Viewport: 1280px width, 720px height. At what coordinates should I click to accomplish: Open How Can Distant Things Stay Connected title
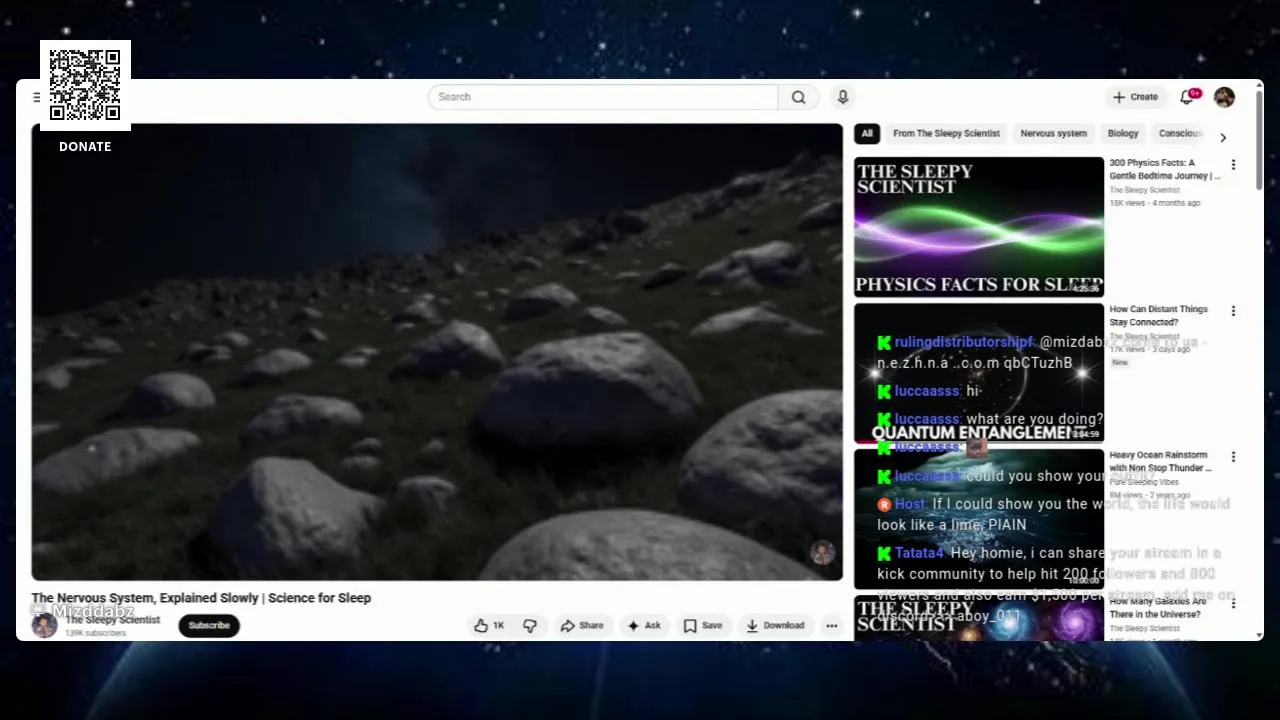1159,316
